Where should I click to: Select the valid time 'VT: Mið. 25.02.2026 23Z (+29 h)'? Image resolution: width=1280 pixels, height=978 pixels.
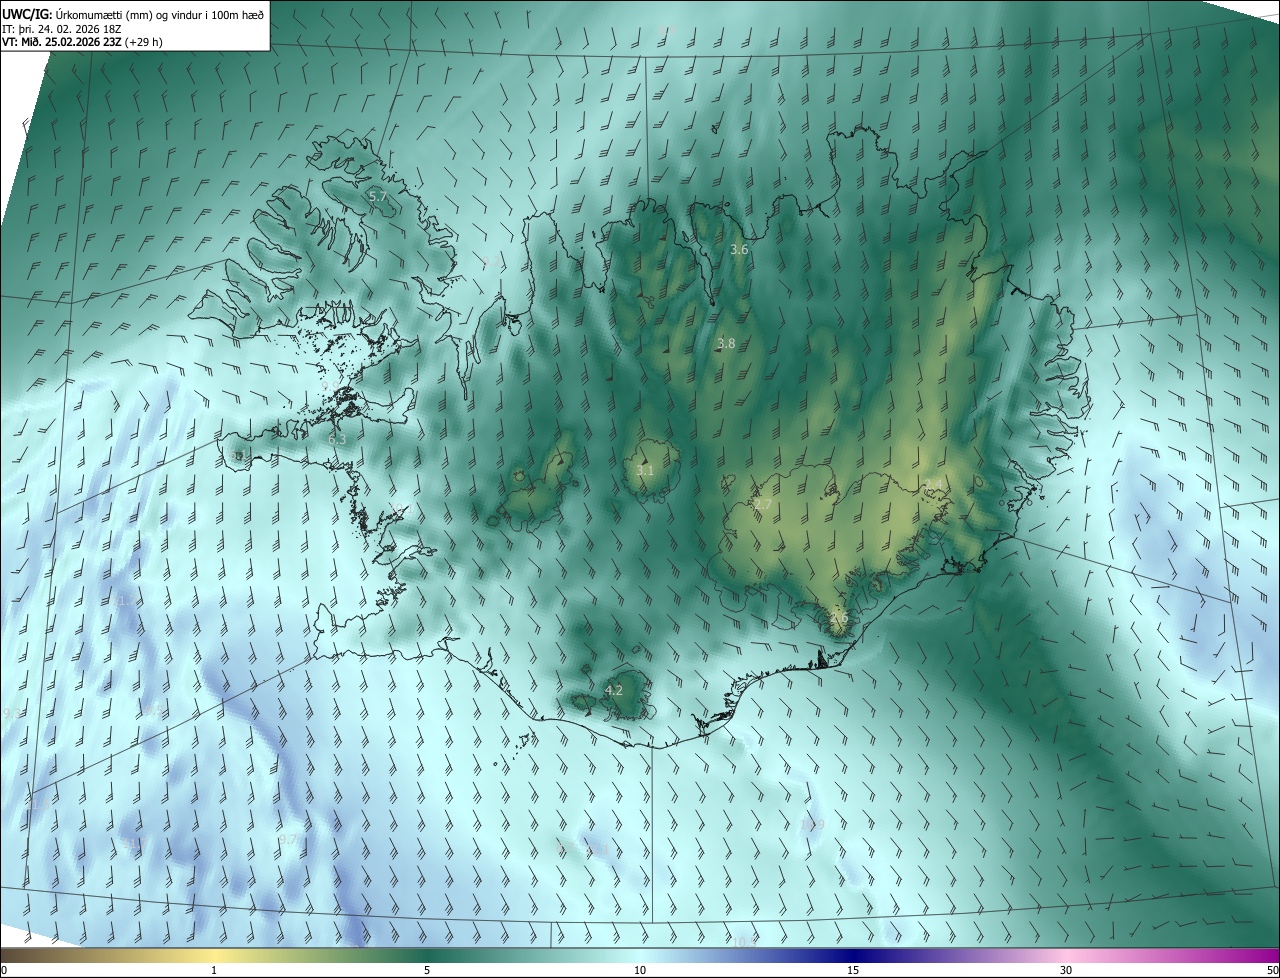click(x=82, y=42)
